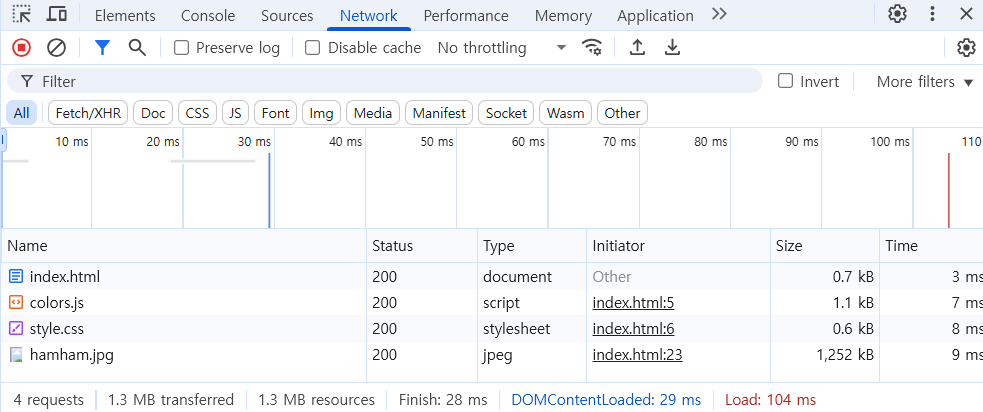Import HAR file upload icon
This screenshot has height=412, width=983.
click(x=637, y=47)
